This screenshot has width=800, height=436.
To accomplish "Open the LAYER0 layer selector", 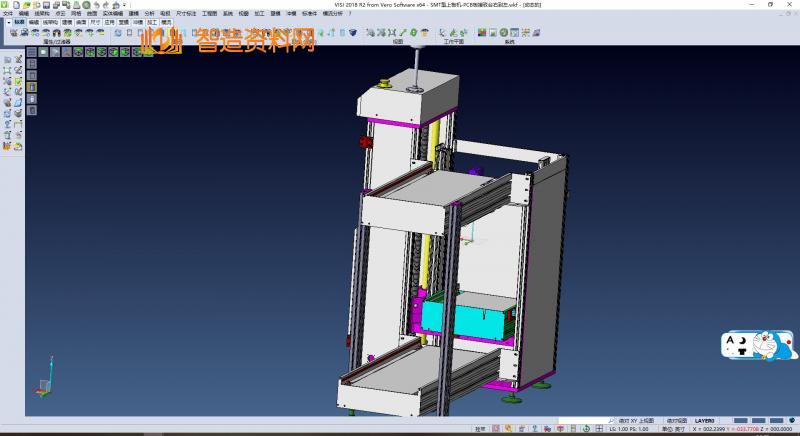I will tap(706, 420).
